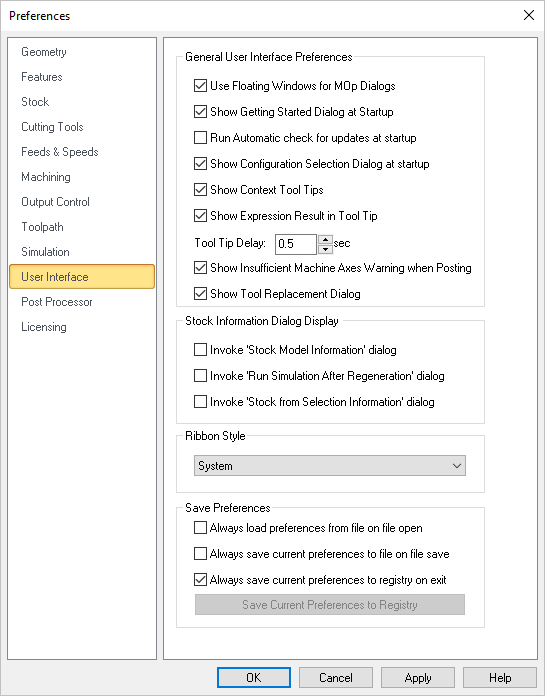Decrease Tool Tip Delay with down arrow

(326, 249)
